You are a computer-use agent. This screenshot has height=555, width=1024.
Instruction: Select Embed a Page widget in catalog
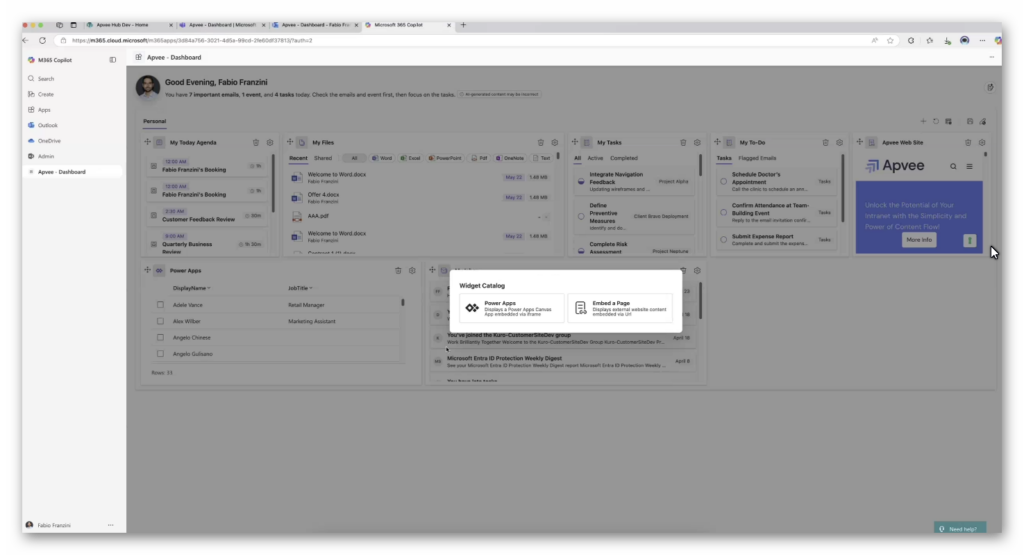tap(620, 308)
